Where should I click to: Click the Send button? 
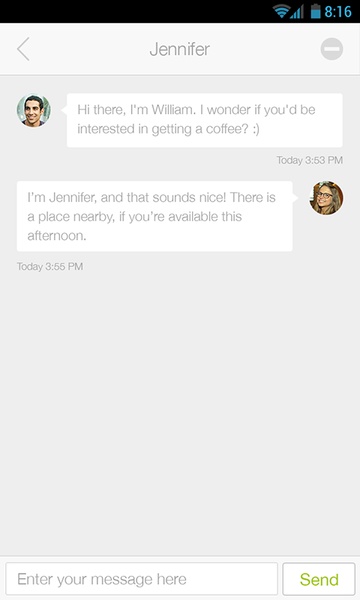click(319, 579)
